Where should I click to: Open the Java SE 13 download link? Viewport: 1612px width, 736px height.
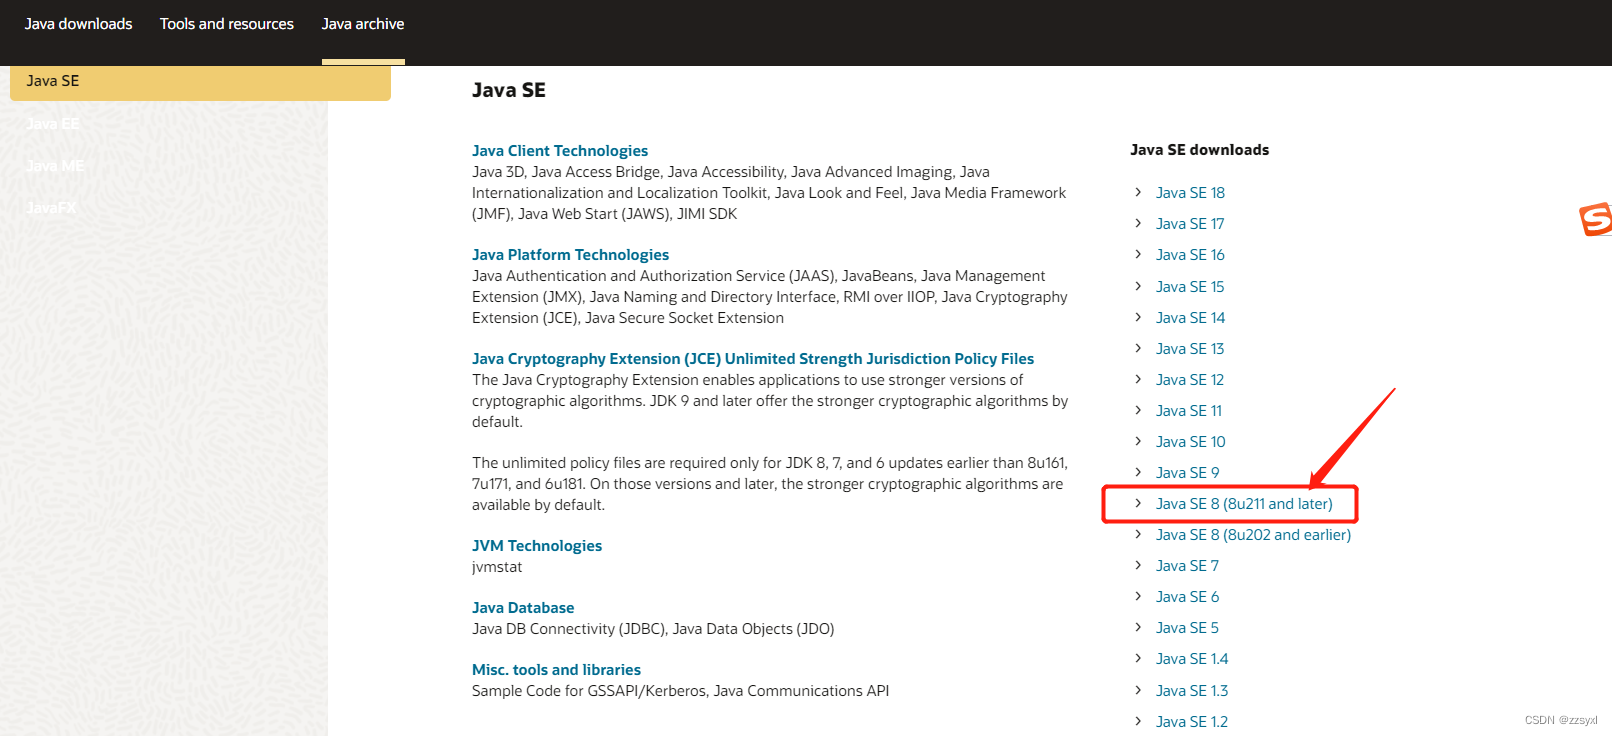click(x=1190, y=349)
